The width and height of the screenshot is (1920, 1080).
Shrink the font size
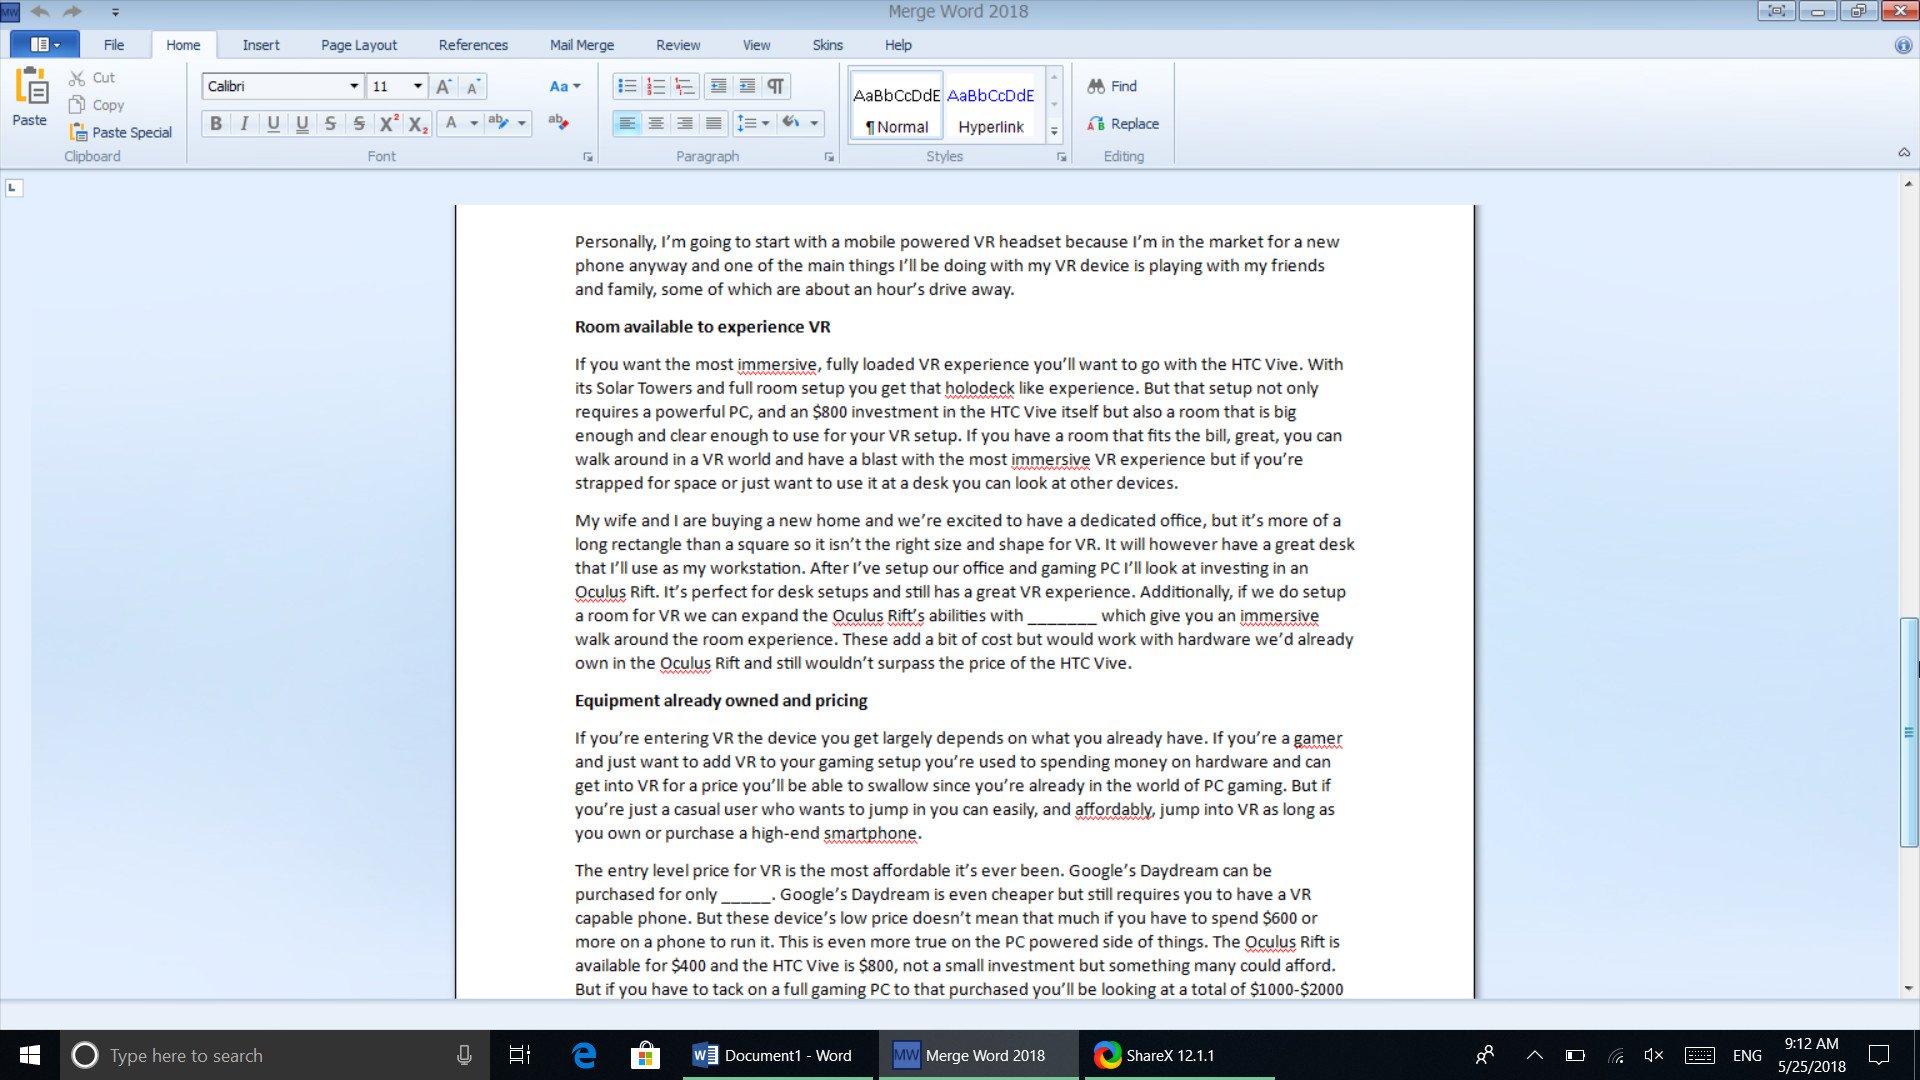[473, 87]
